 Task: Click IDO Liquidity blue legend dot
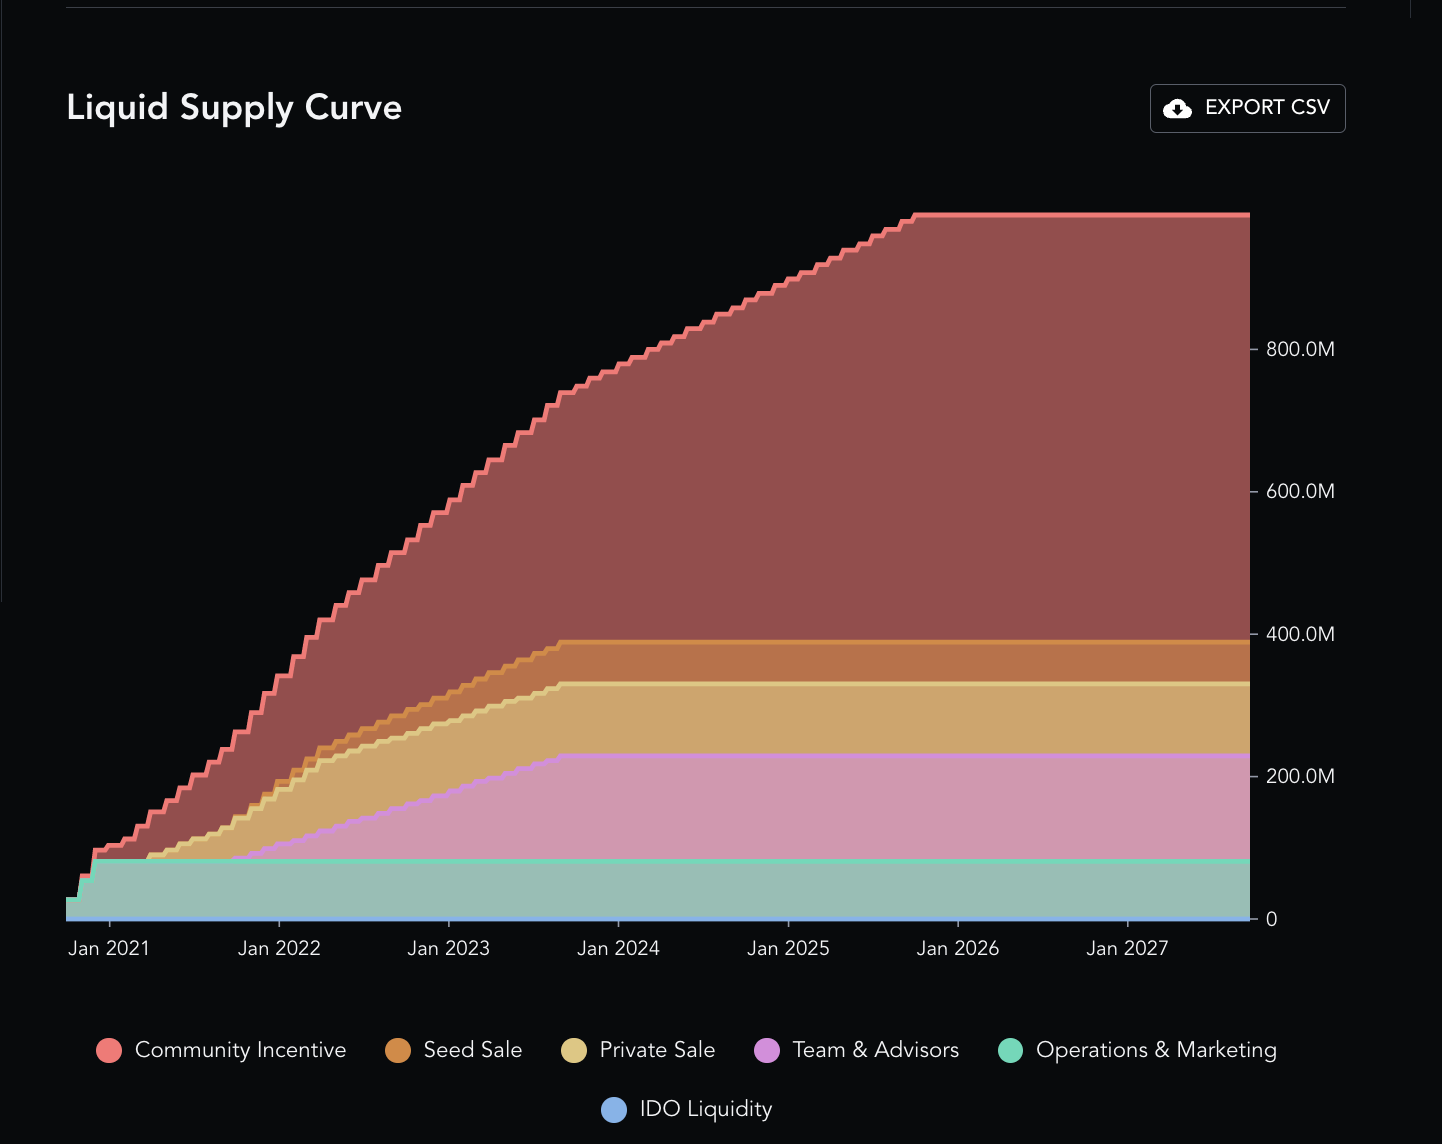[x=614, y=1109]
